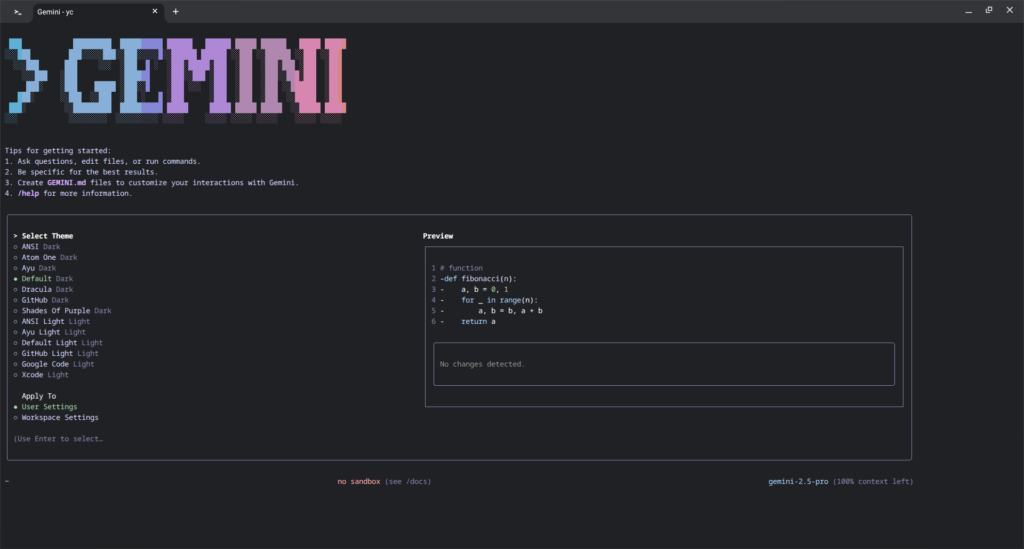Click the Select Theme heading
1024x549 pixels.
(47, 236)
